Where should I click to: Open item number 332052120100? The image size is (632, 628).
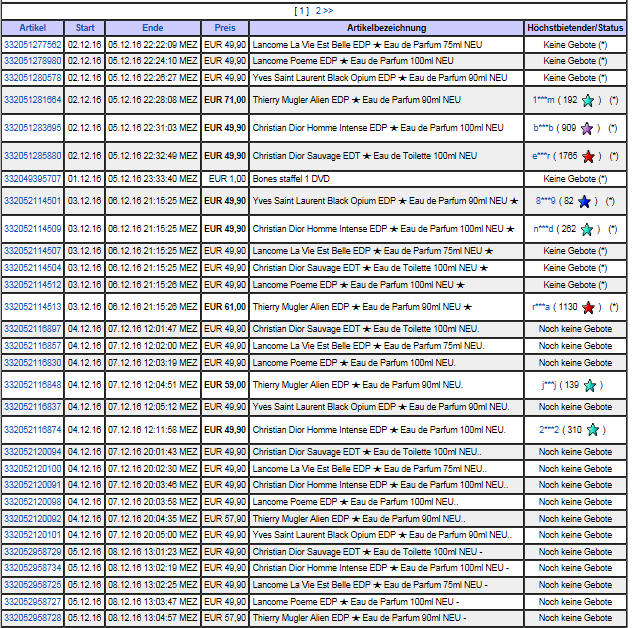[x=33, y=469]
